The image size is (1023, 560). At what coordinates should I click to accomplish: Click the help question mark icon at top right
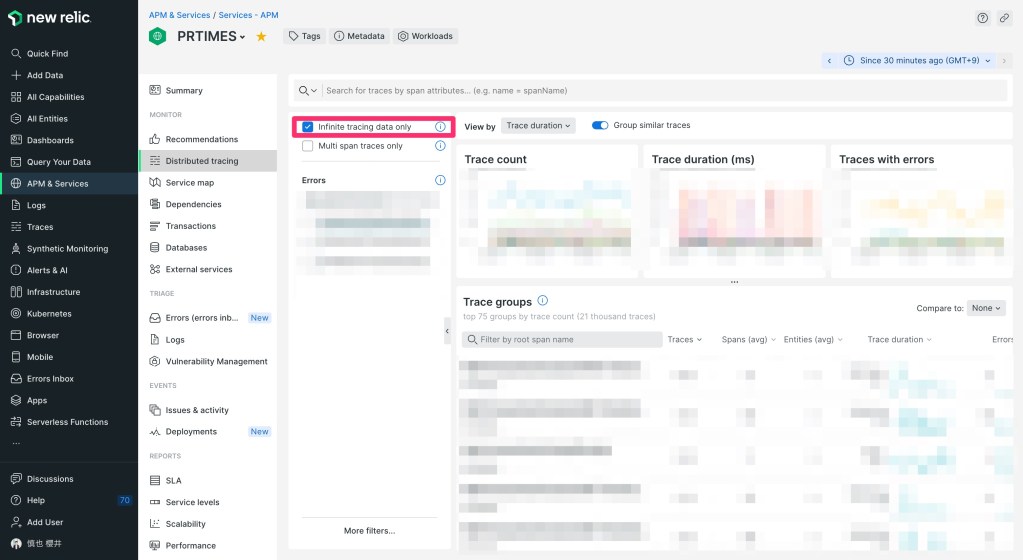(982, 18)
